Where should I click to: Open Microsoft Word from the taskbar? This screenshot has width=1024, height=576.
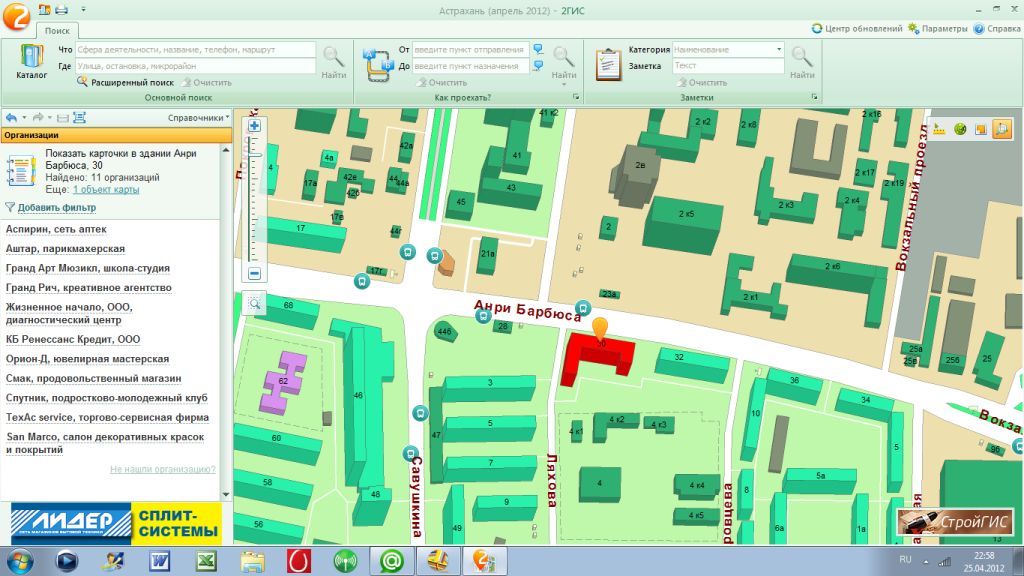(159, 561)
